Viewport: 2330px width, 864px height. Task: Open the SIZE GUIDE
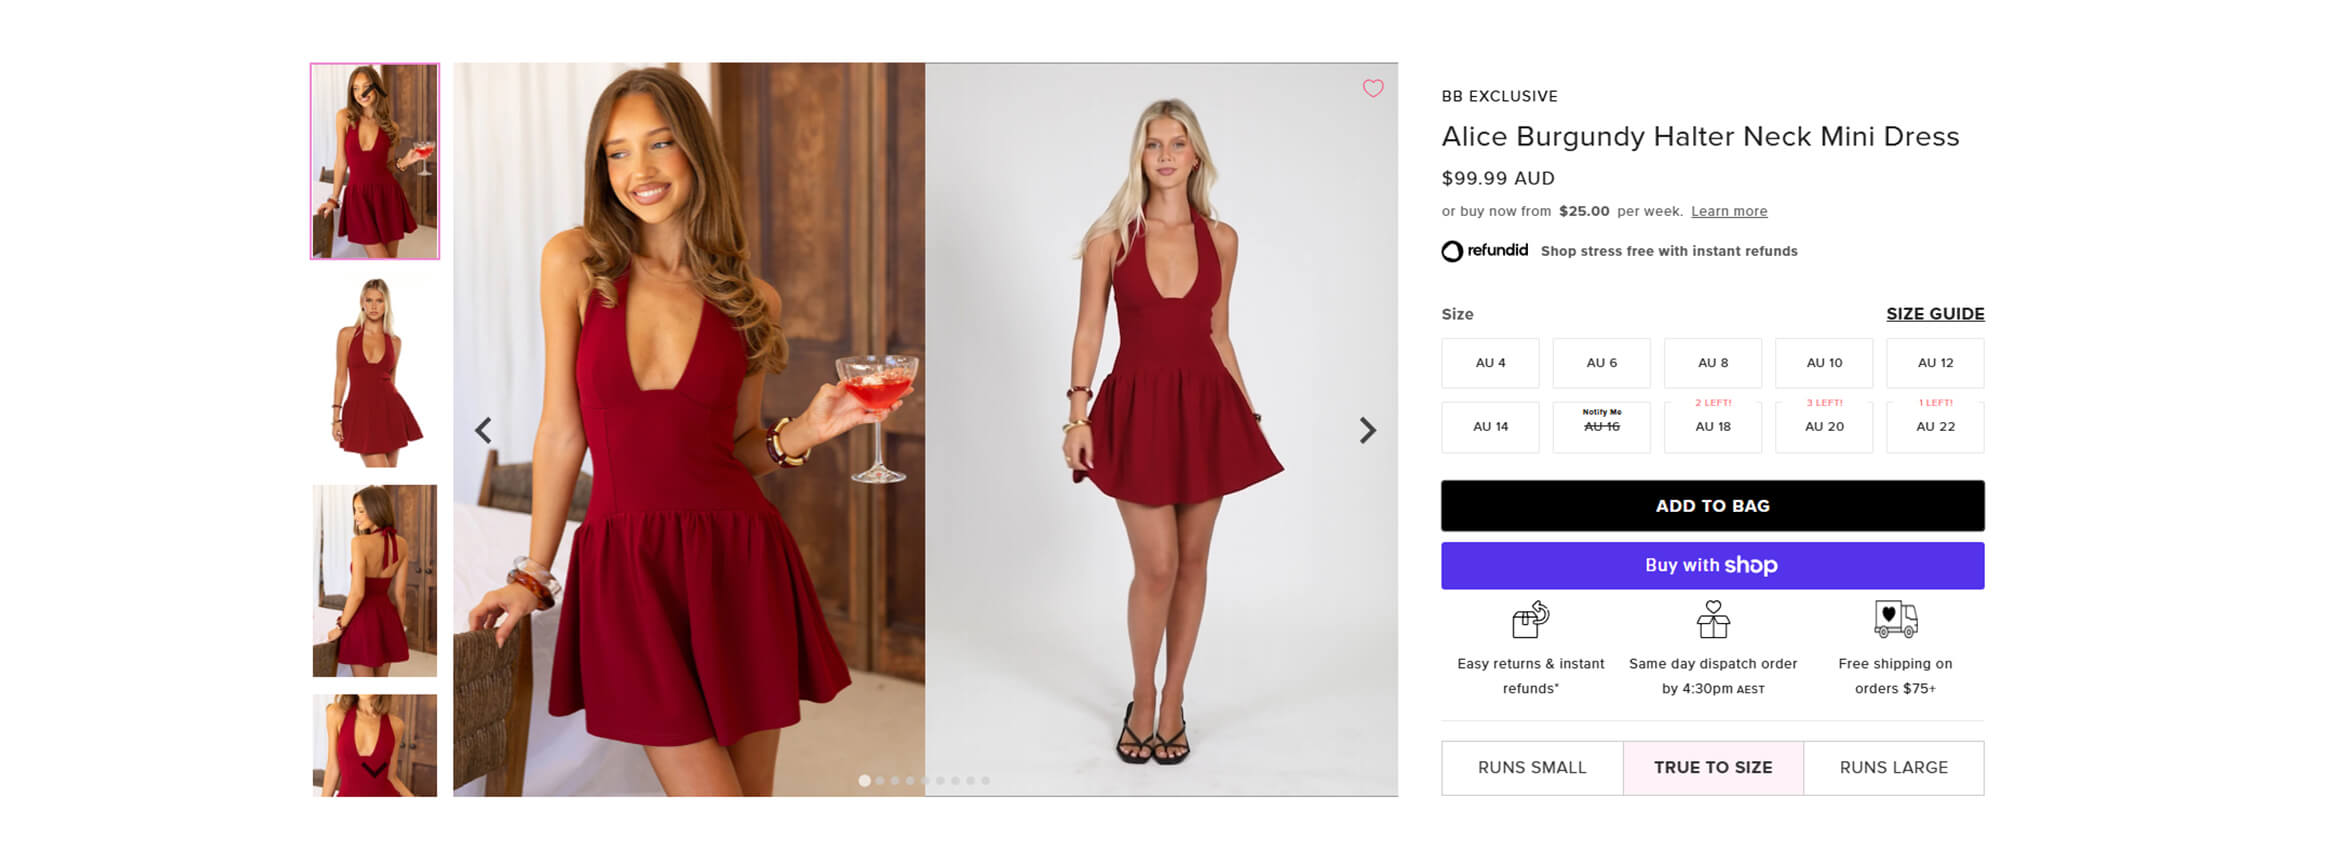pos(1934,313)
